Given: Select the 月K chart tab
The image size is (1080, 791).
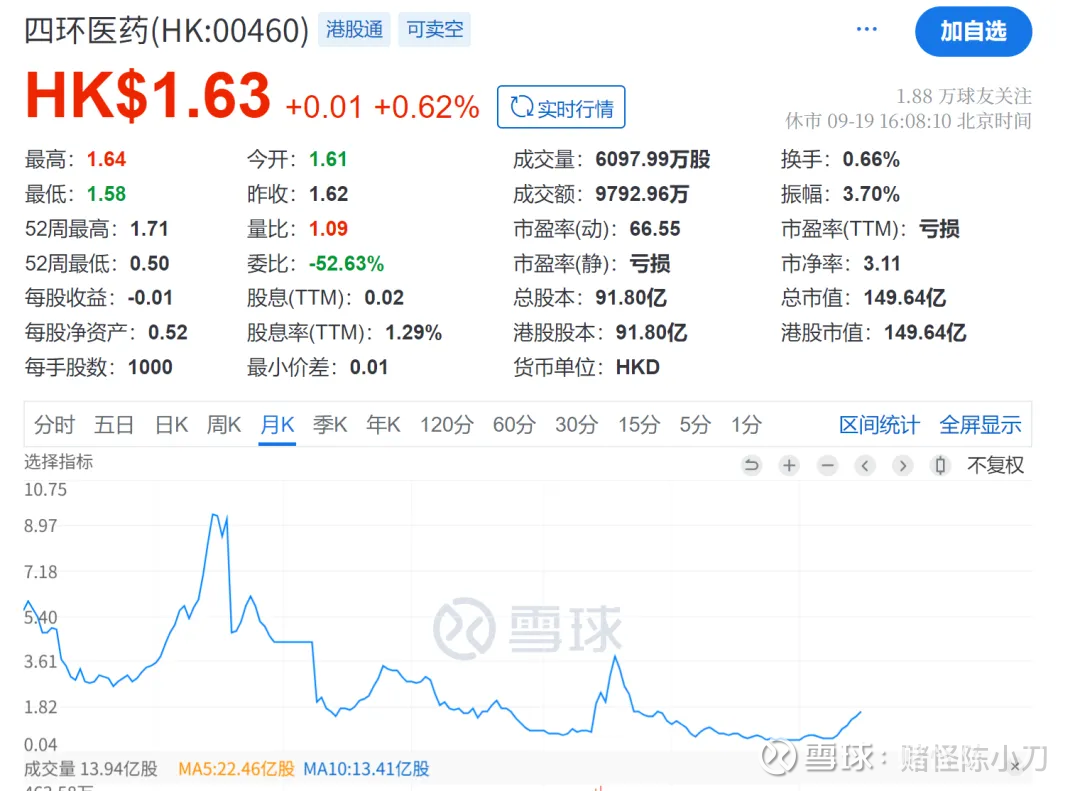Looking at the screenshot, I should [x=277, y=424].
